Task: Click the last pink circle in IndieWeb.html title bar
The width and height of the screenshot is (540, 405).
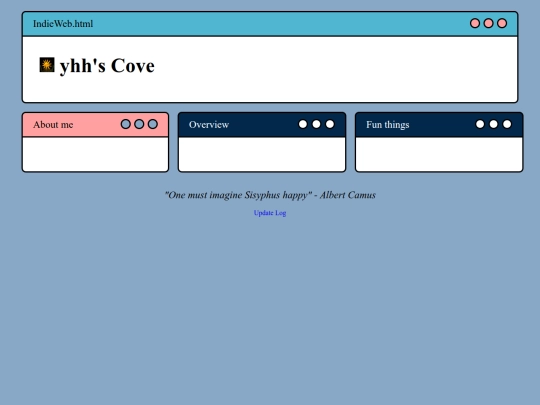Action: (502, 23)
